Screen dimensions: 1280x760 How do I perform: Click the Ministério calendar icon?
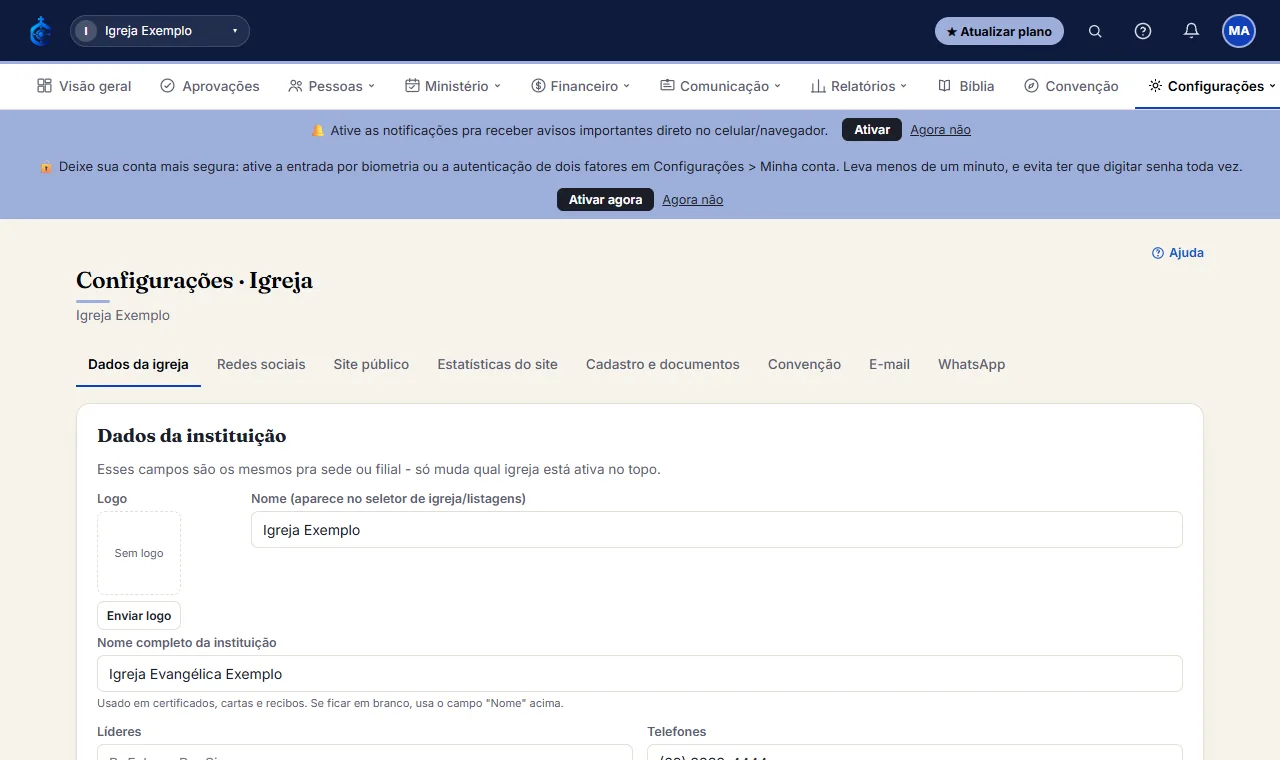412,86
